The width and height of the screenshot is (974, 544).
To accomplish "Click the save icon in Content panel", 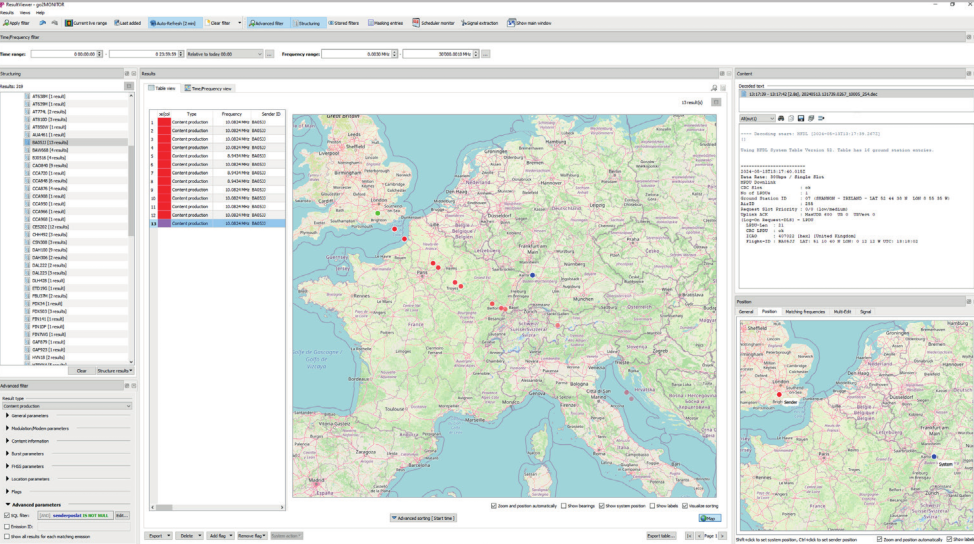I will point(800,118).
